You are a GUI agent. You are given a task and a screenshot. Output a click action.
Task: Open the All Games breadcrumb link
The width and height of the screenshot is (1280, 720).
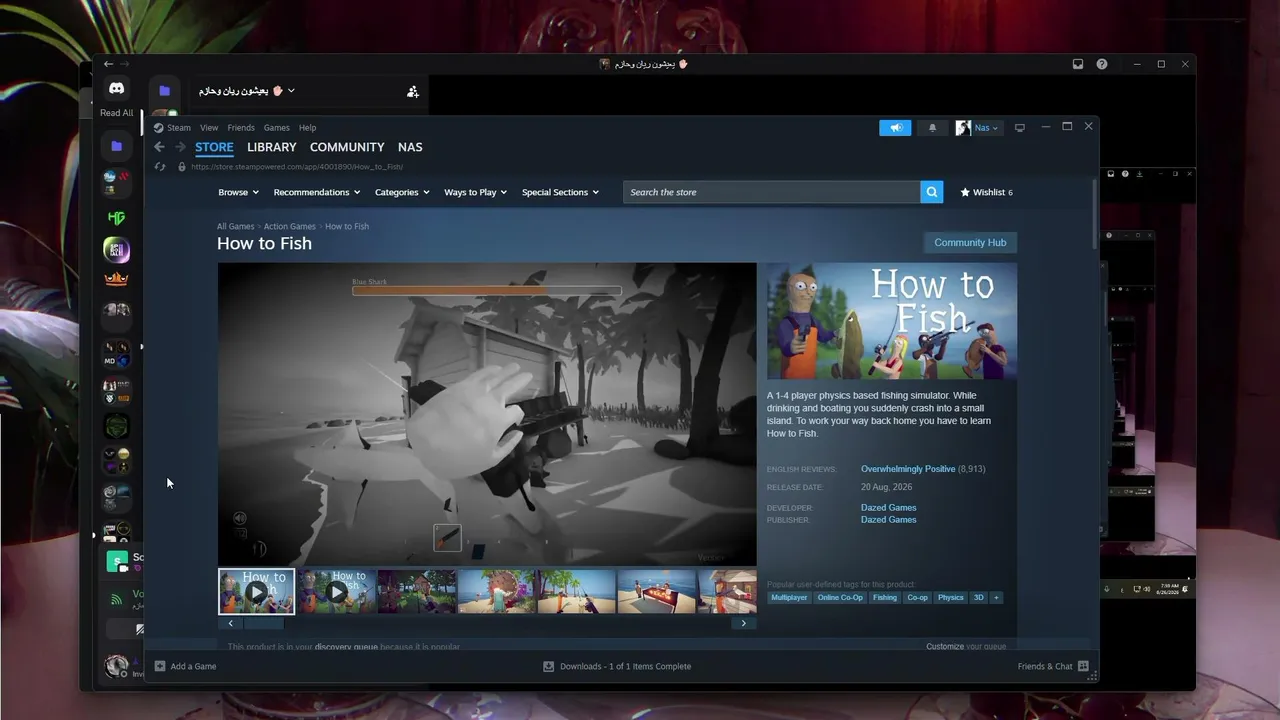point(235,227)
